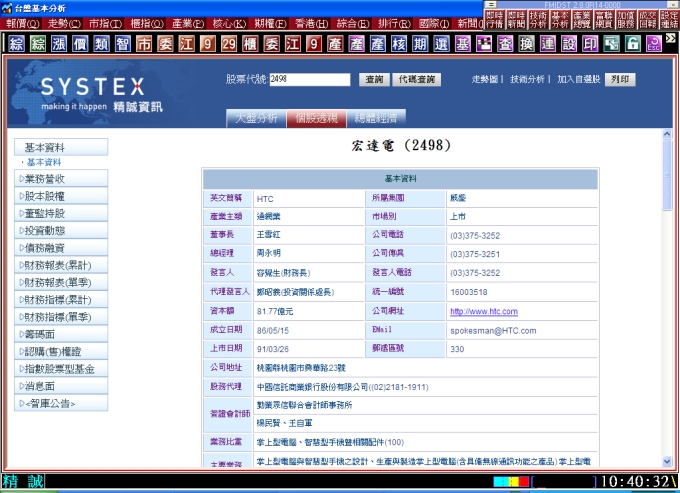
Task: Open the 技術分析 link in the header
Action: point(527,79)
